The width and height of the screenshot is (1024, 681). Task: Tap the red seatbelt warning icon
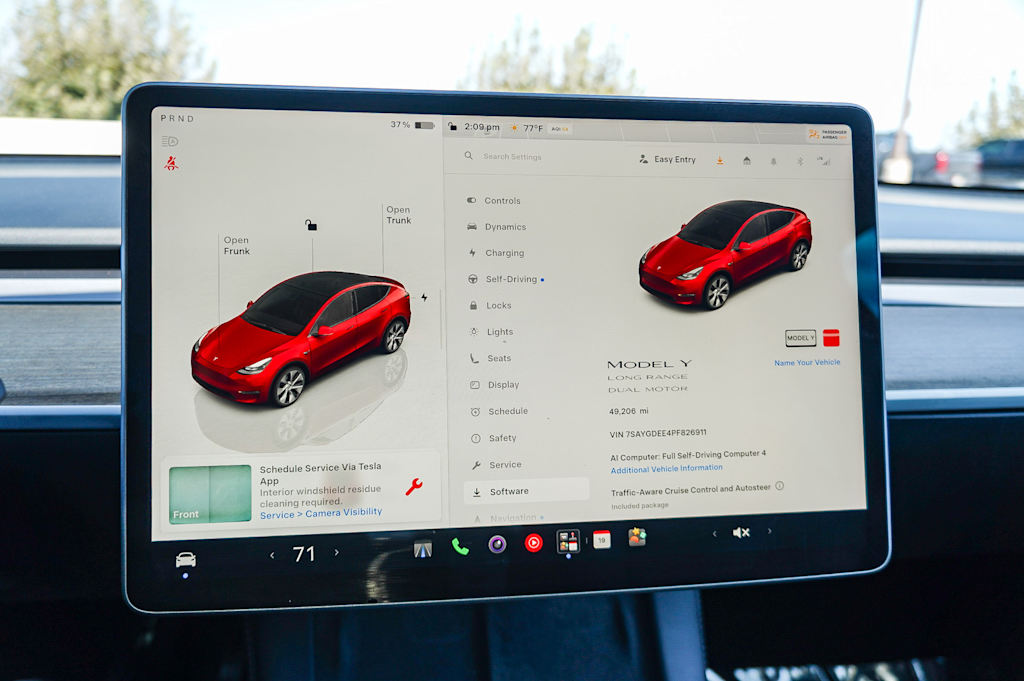point(171,163)
